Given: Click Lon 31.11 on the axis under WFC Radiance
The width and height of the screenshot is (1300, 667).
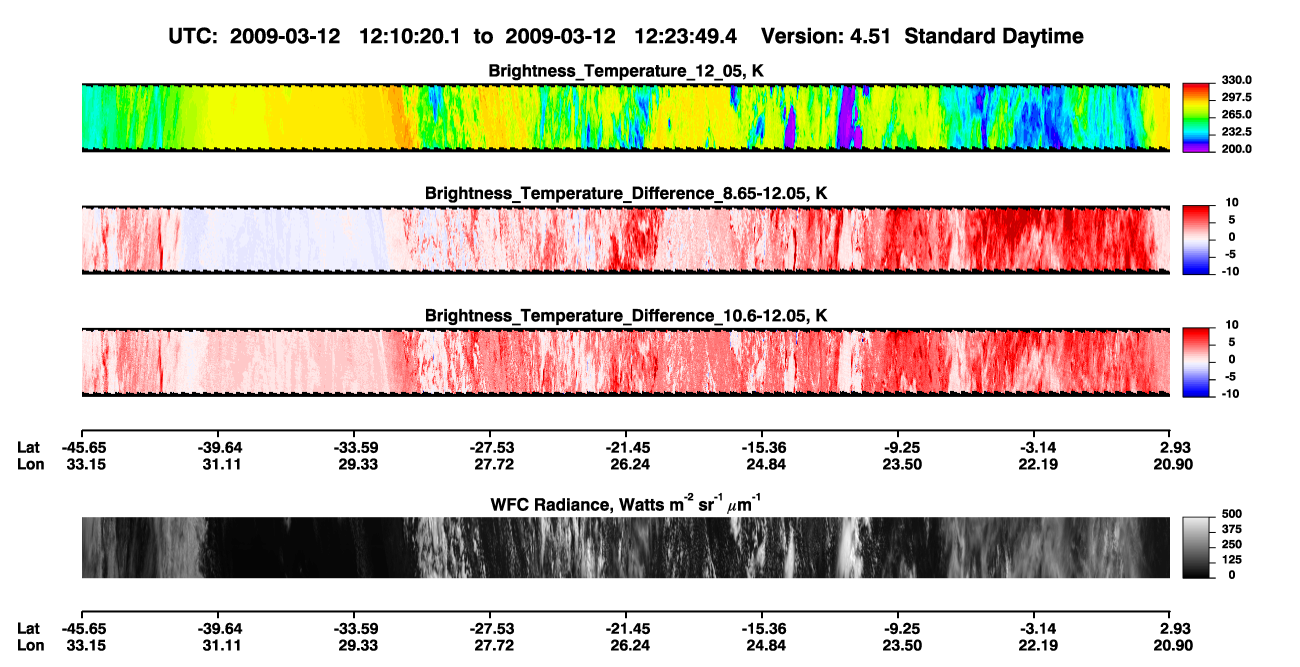Looking at the screenshot, I should coord(220,644).
